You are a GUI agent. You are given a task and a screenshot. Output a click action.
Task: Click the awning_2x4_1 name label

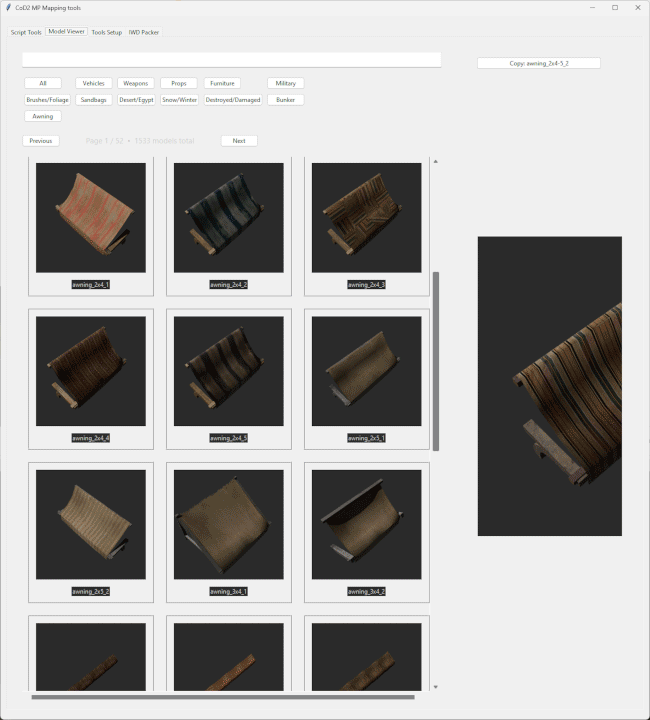[91, 285]
